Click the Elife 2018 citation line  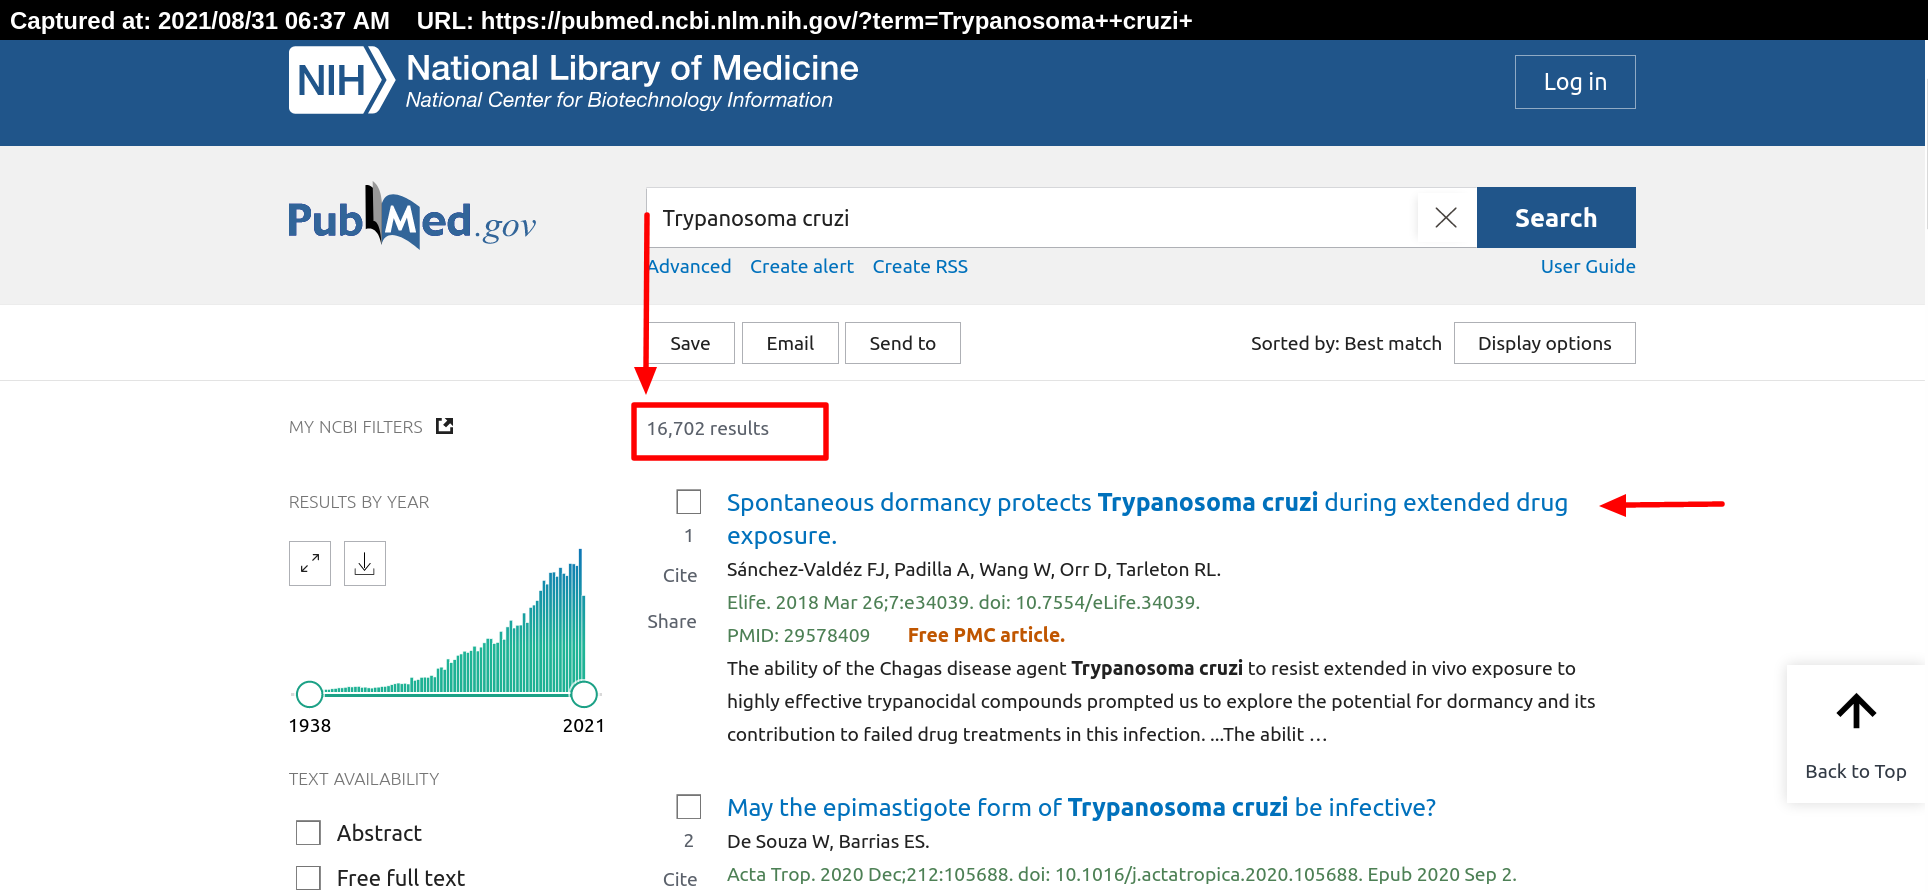click(x=963, y=602)
